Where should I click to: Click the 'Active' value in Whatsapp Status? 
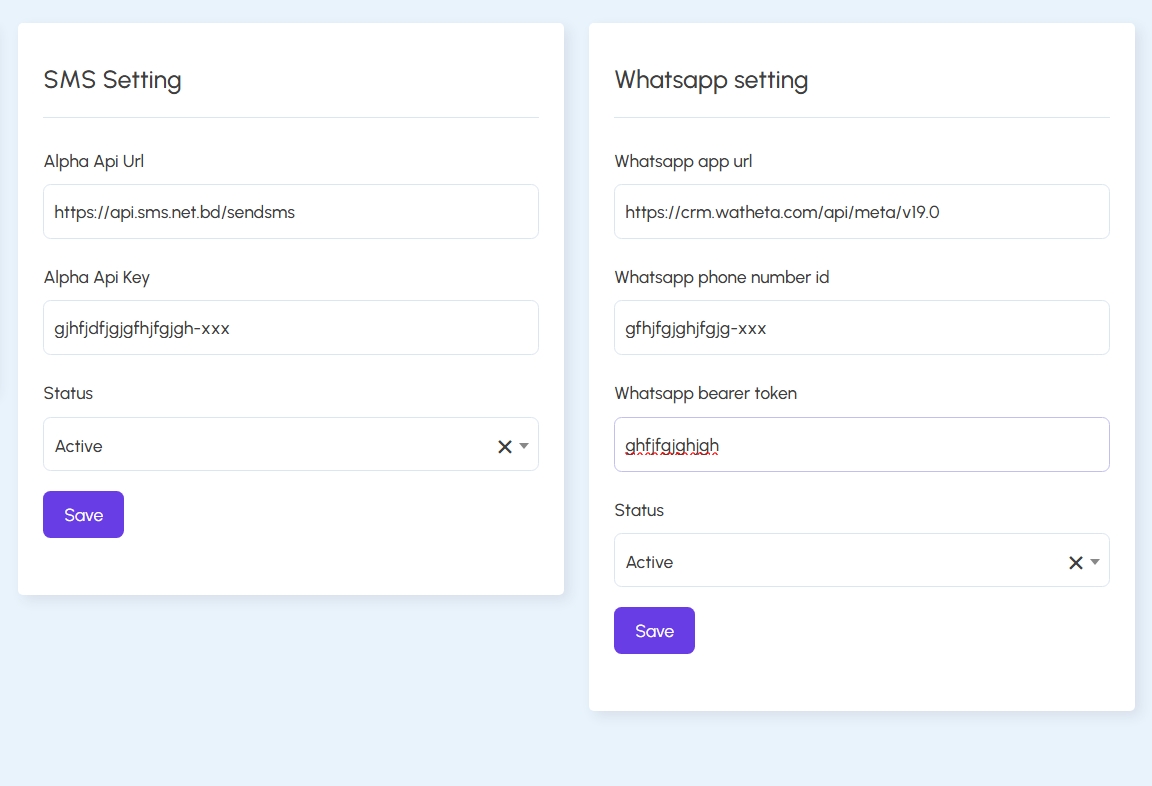(649, 563)
